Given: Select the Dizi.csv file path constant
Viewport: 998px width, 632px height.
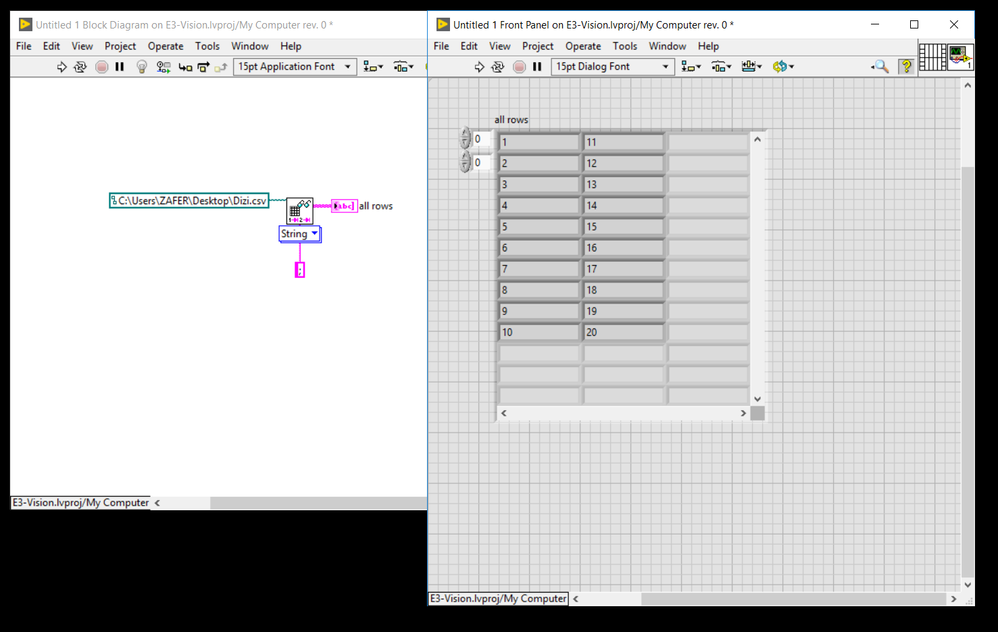Looking at the screenshot, I should 189,200.
